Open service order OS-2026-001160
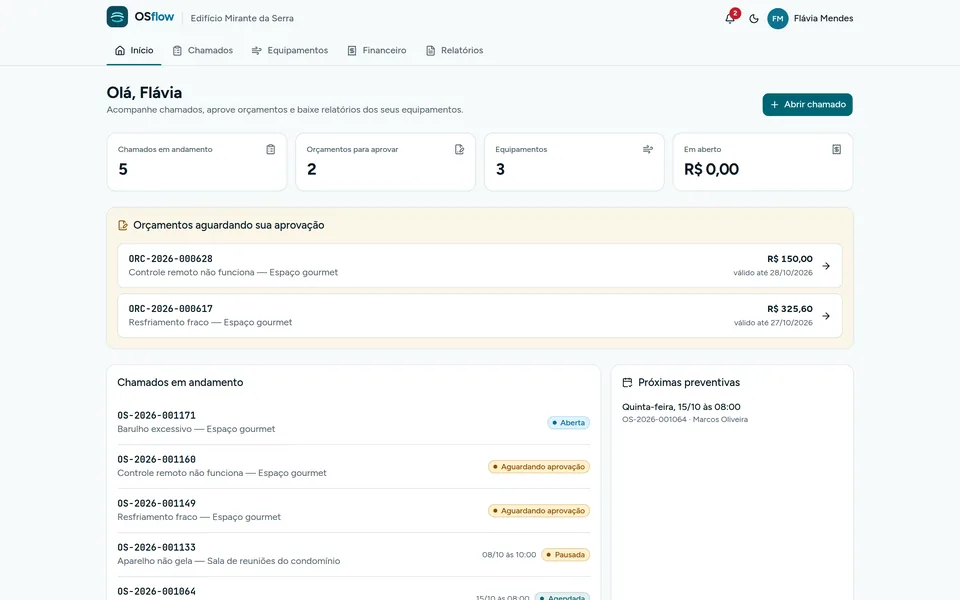Screen dimensions: 960x600 (x=353, y=467)
